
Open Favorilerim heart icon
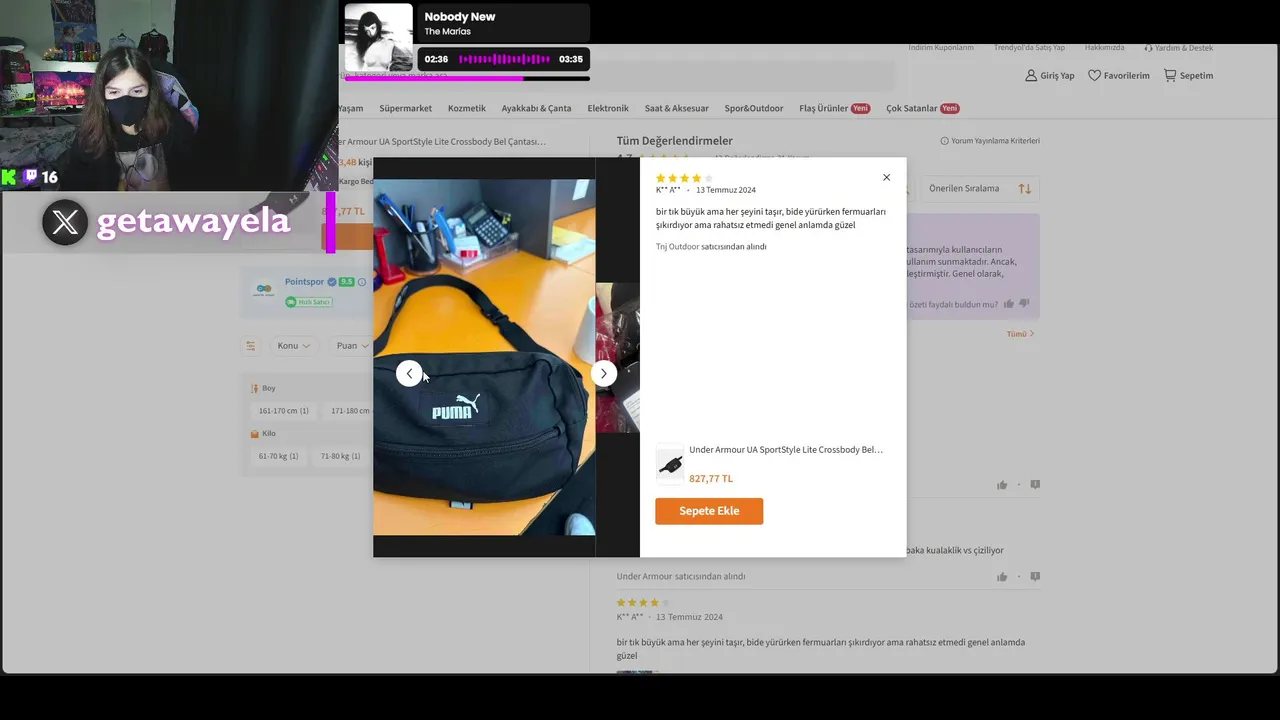pos(1094,75)
